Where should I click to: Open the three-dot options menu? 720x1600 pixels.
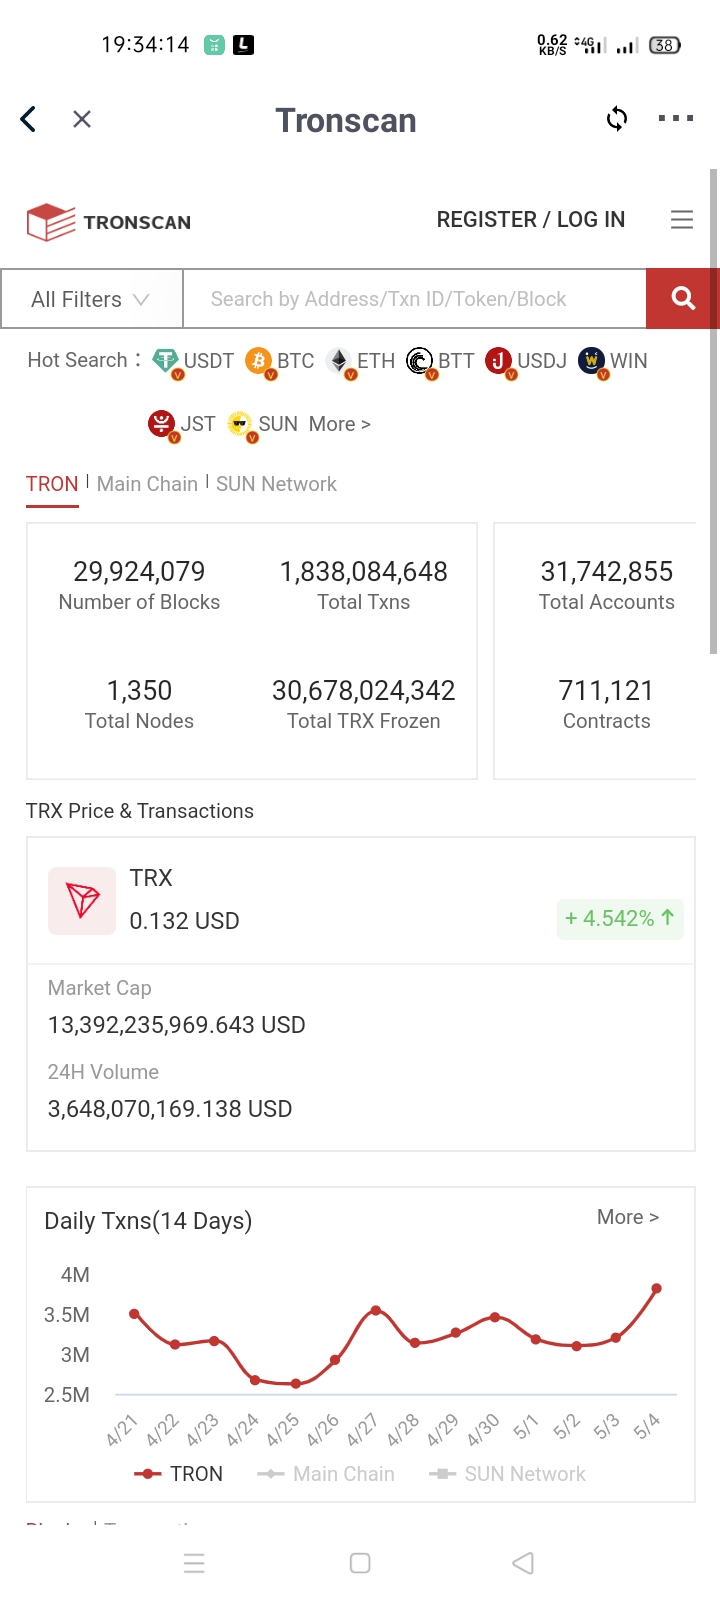676,119
